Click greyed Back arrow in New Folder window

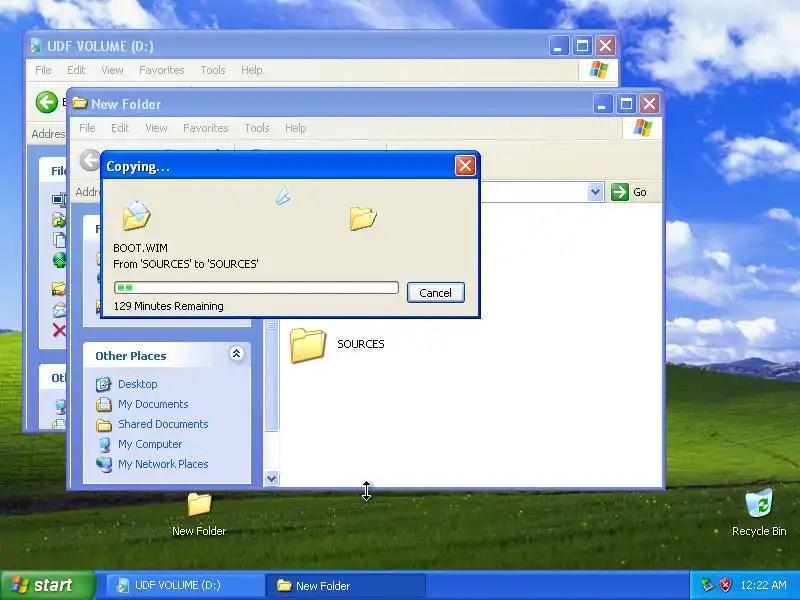pos(90,160)
